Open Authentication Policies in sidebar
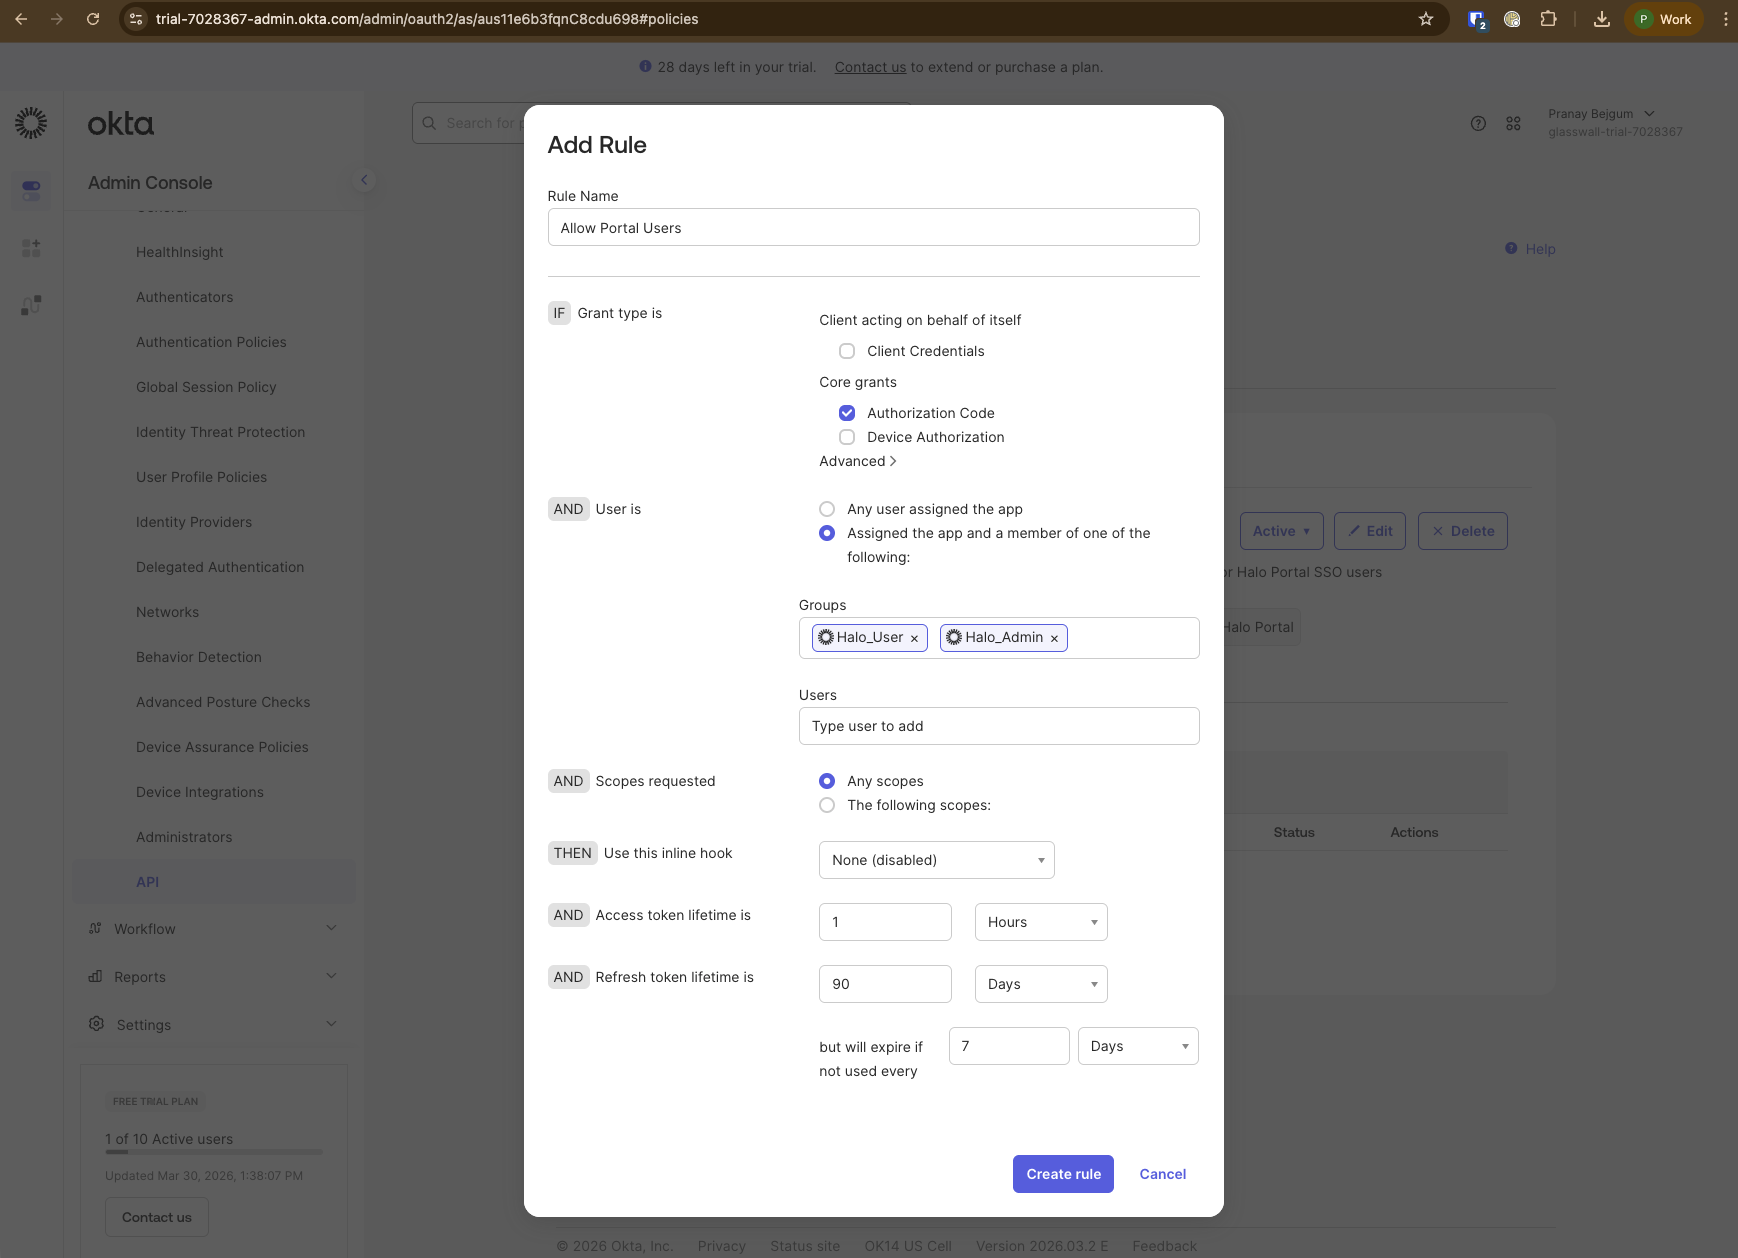The image size is (1738, 1258). click(211, 342)
